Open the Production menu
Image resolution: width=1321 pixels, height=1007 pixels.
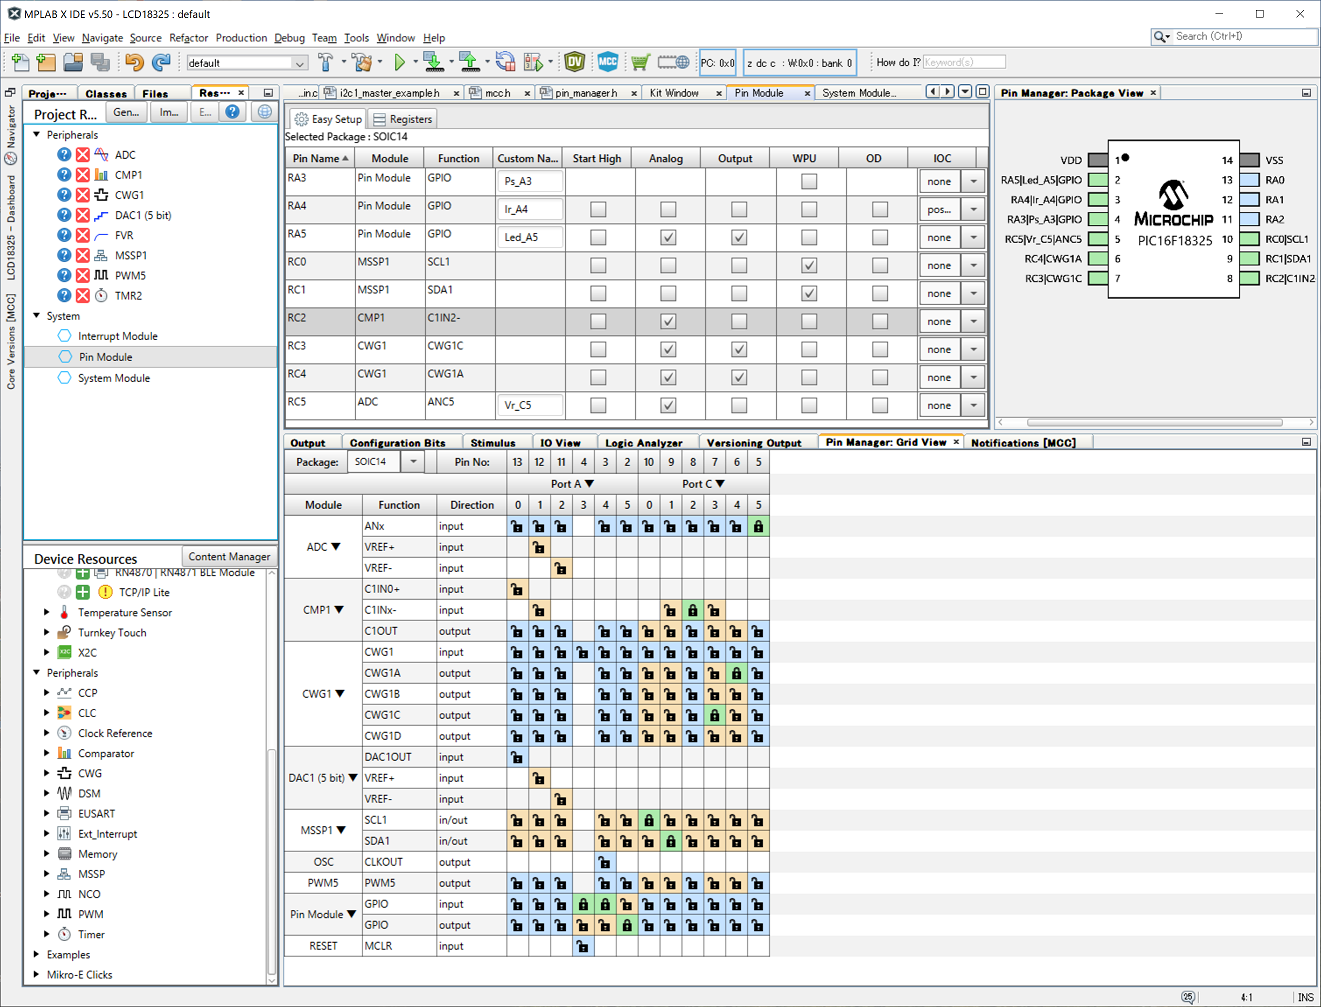[241, 38]
